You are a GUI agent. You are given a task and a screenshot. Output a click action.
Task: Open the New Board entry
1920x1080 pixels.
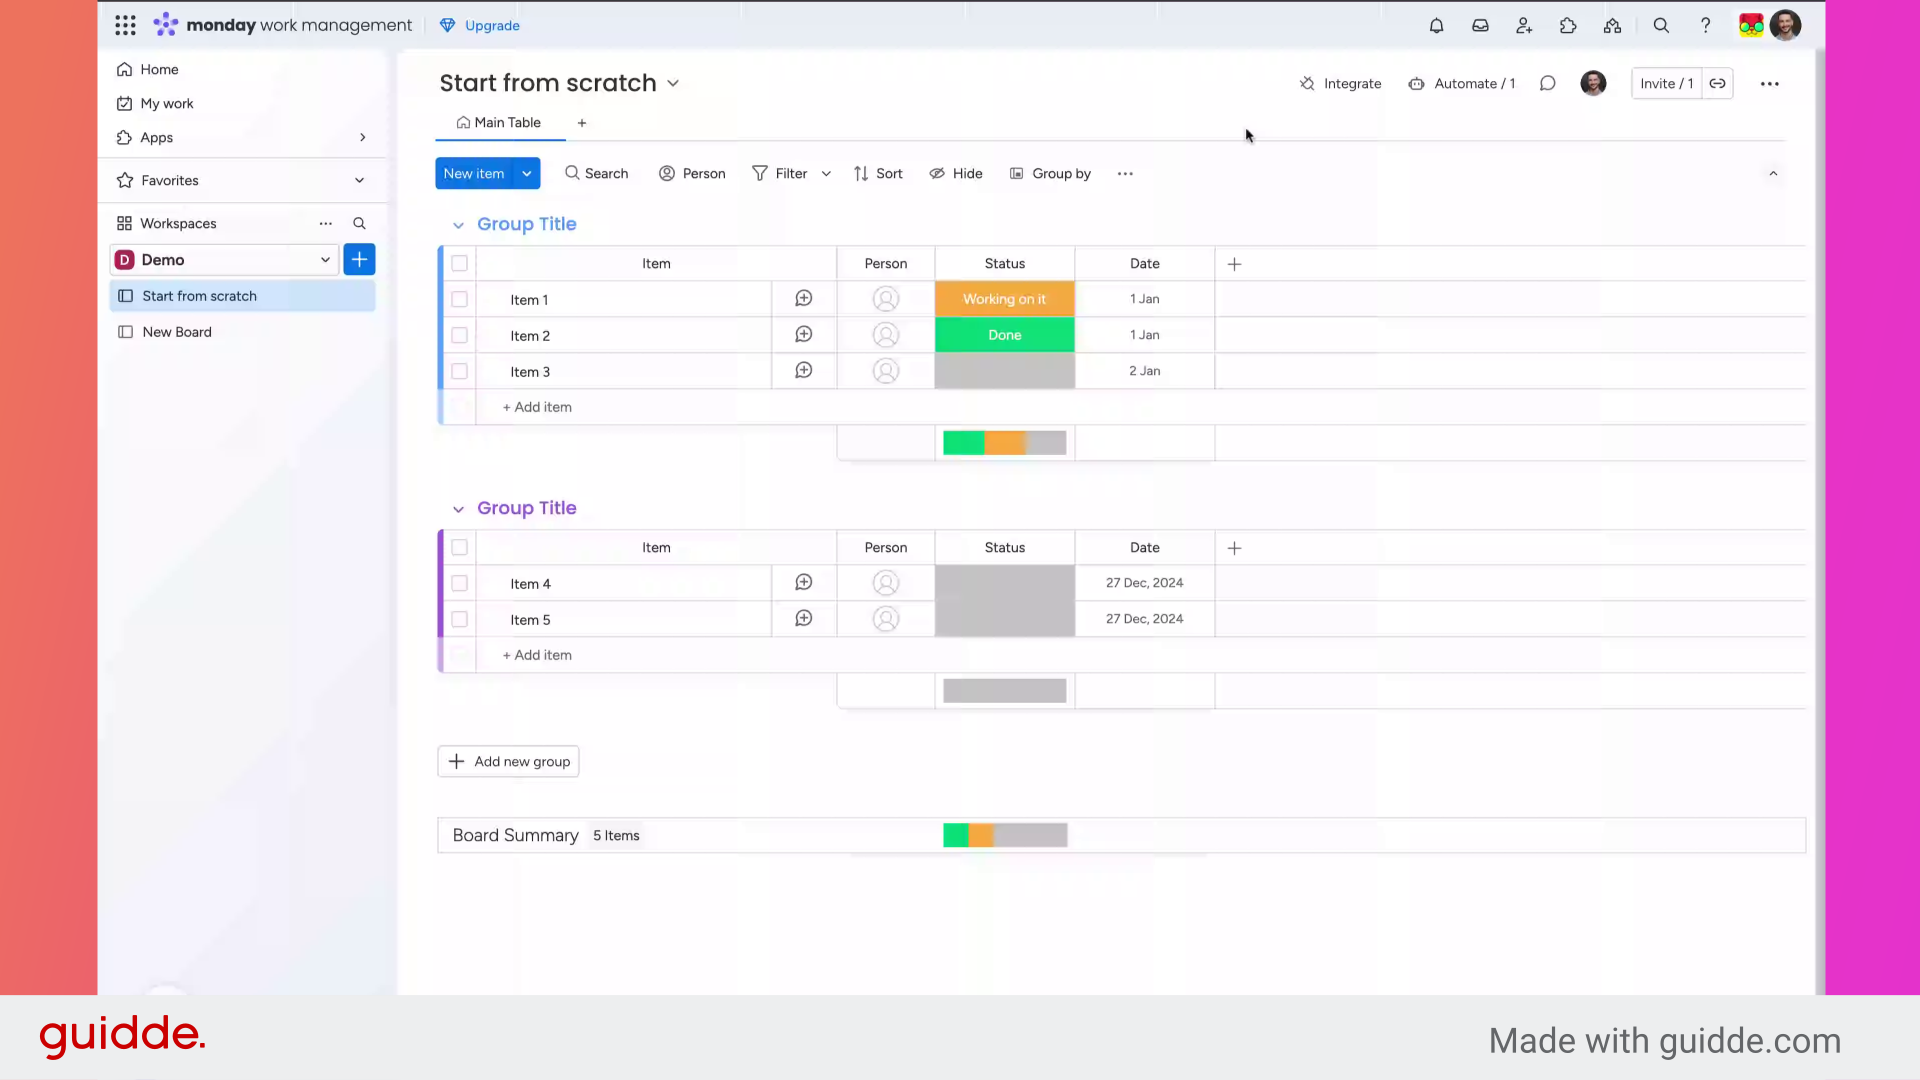click(x=242, y=332)
